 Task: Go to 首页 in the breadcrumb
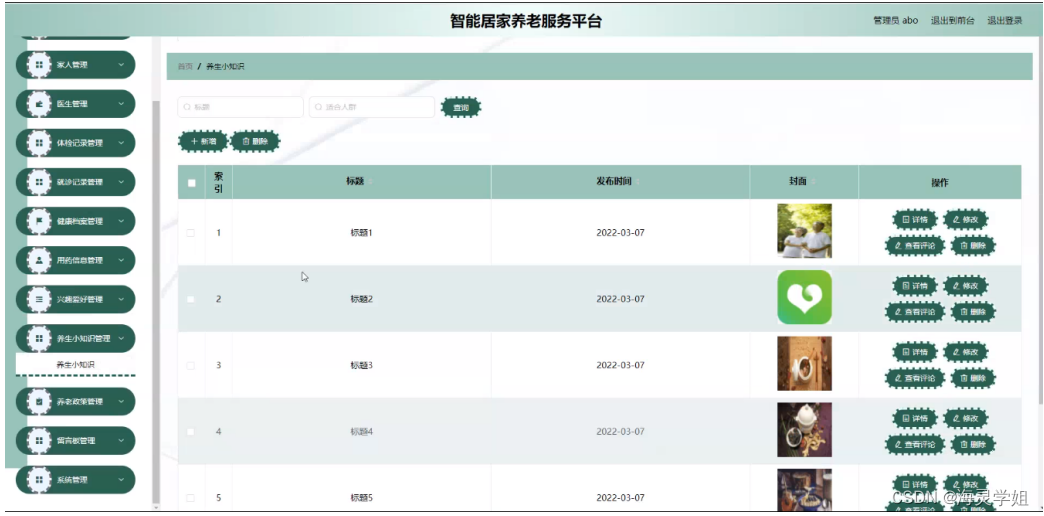(185, 67)
